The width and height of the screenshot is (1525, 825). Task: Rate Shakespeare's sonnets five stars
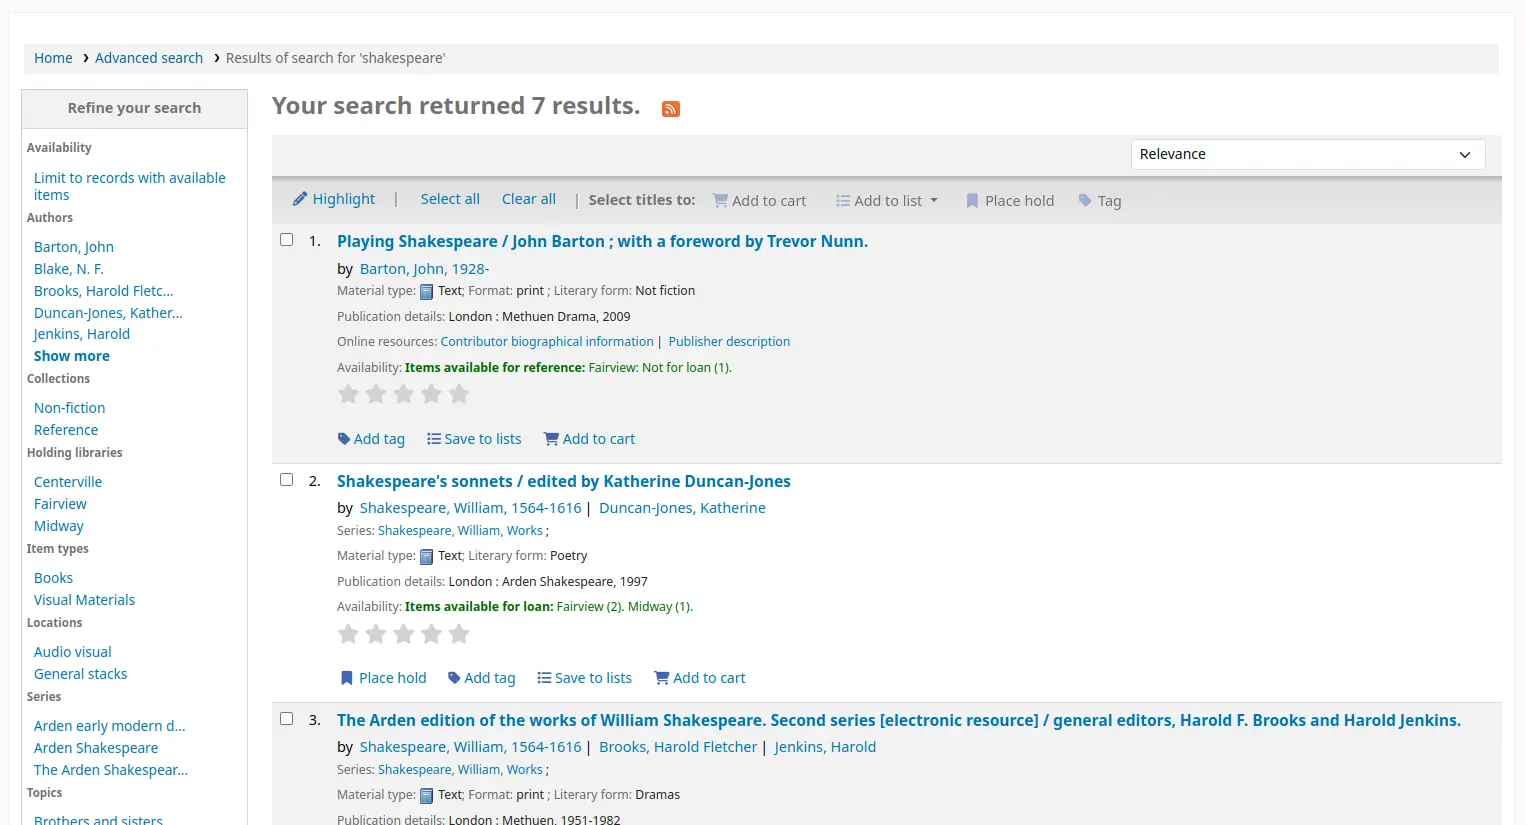click(x=459, y=634)
